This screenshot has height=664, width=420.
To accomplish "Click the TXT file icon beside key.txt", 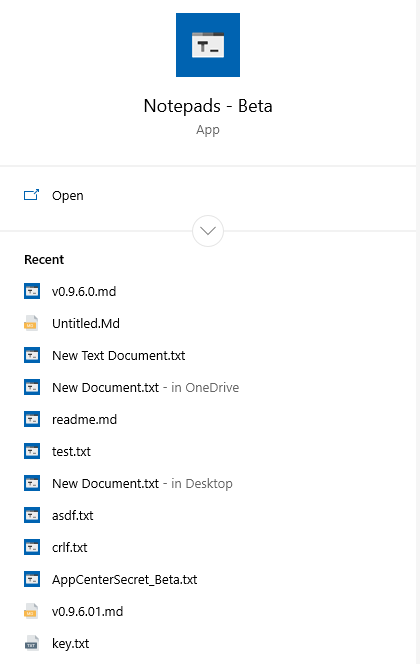I will pos(31,643).
